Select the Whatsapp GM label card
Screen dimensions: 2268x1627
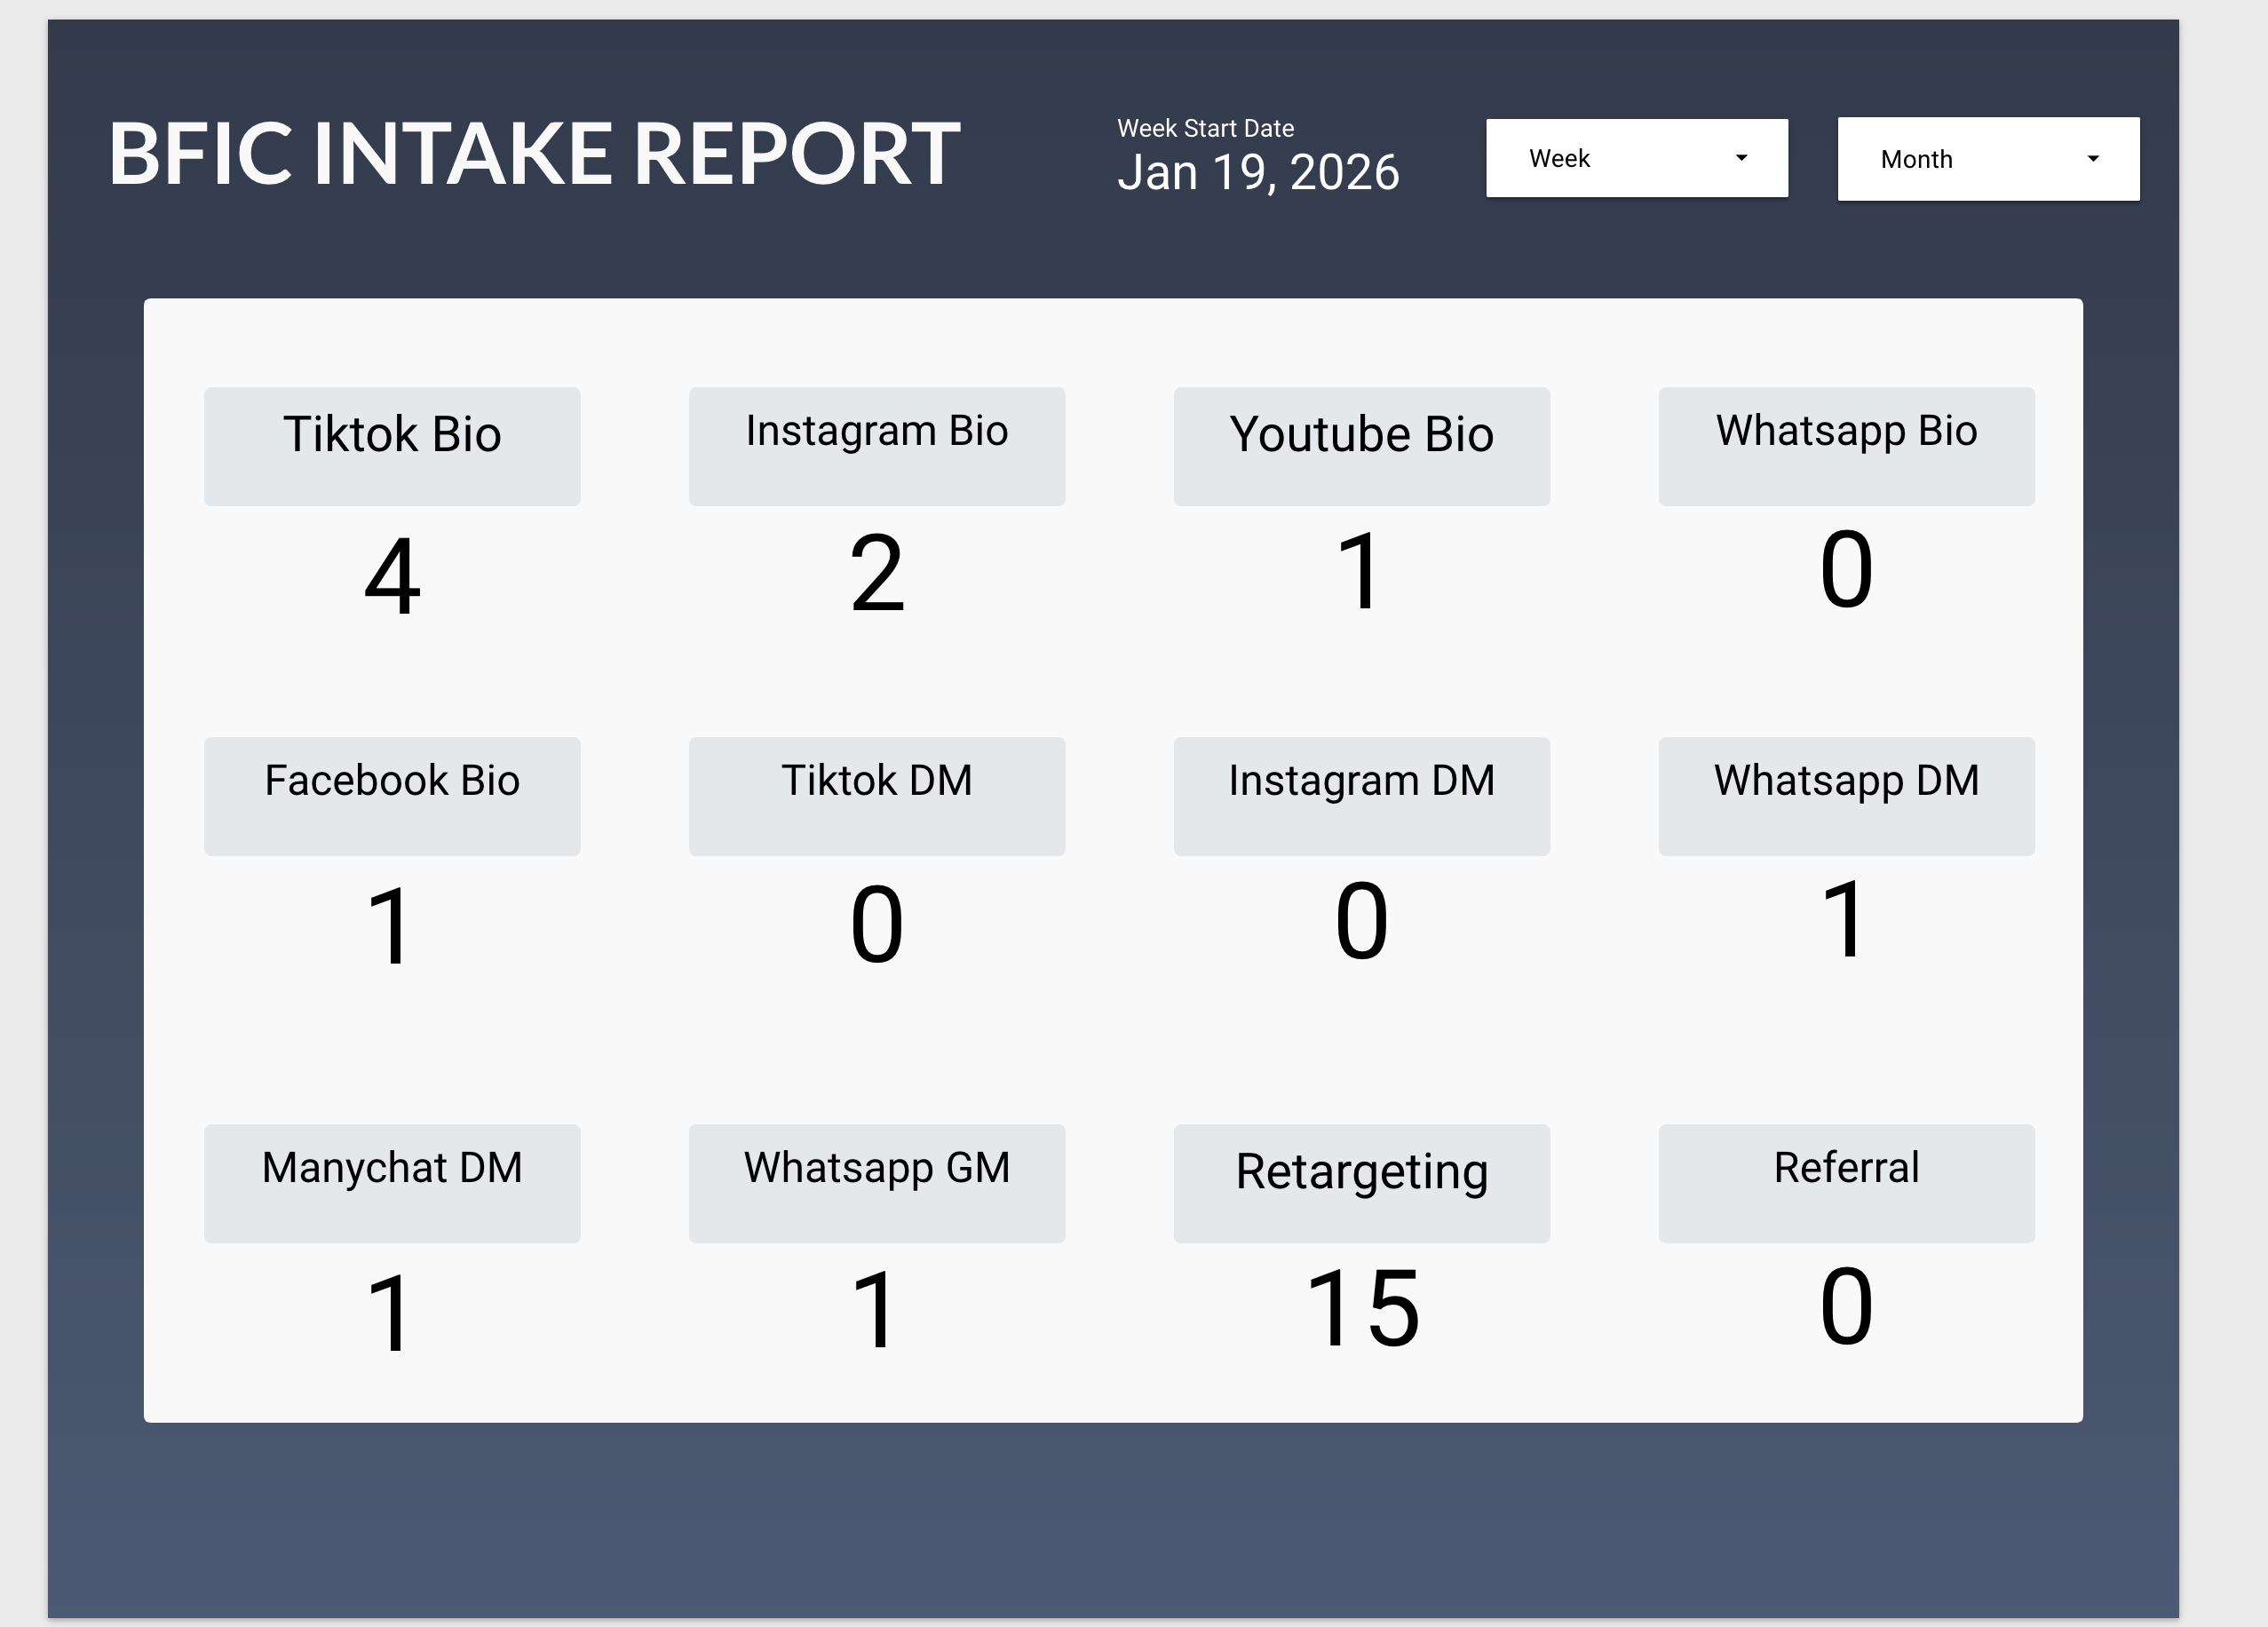876,1182
